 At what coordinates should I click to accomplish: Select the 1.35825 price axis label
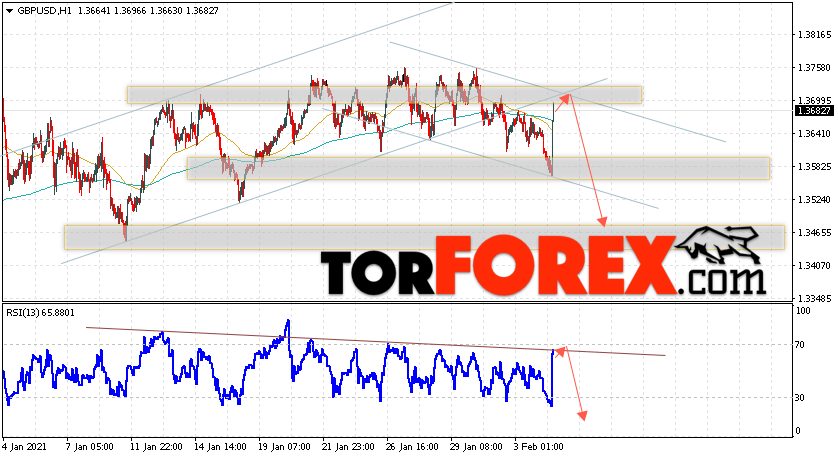click(814, 167)
